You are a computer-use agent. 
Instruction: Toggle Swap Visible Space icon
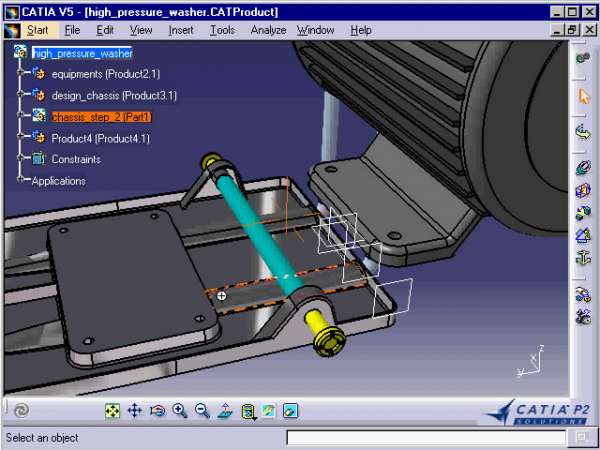tap(290, 411)
